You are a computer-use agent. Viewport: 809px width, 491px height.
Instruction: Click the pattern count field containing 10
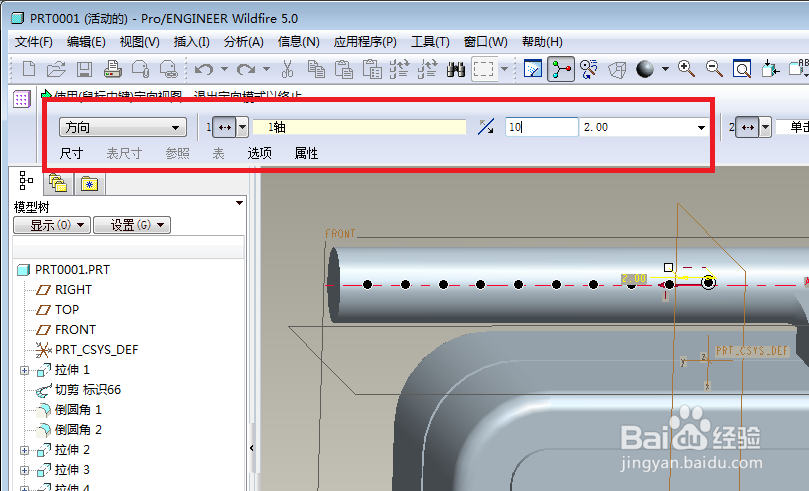pyautogui.click(x=542, y=127)
